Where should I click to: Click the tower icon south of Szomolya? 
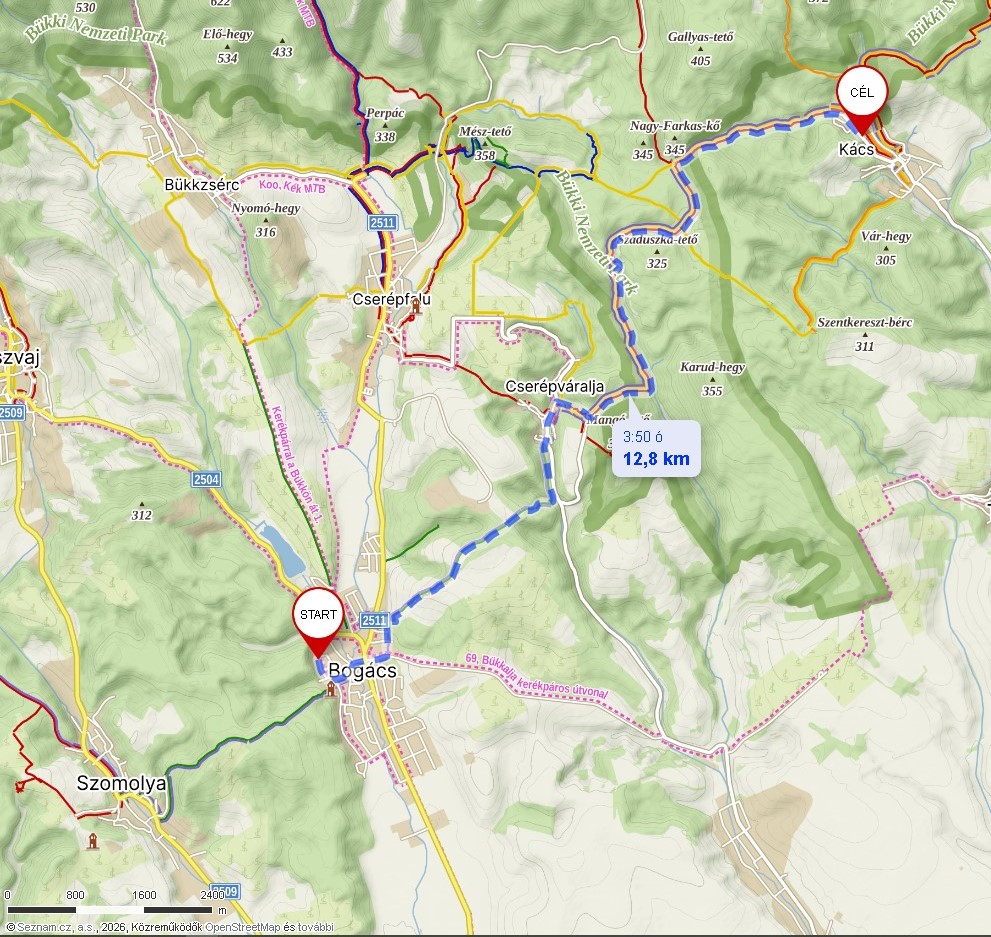point(93,841)
